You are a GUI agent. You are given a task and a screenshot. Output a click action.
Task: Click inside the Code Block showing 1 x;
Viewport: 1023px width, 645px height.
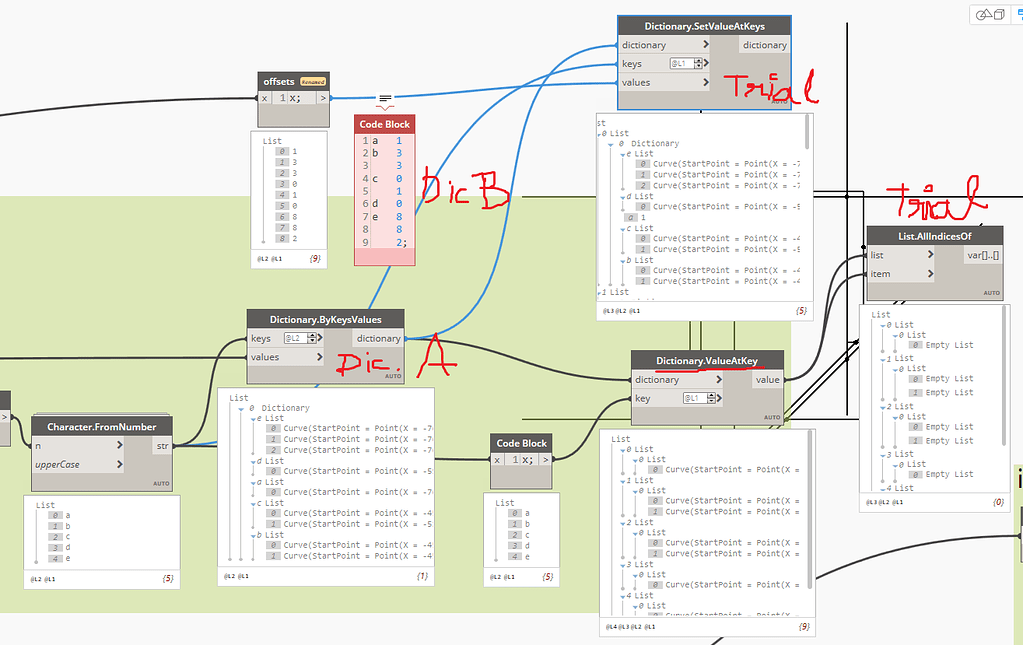click(521, 459)
